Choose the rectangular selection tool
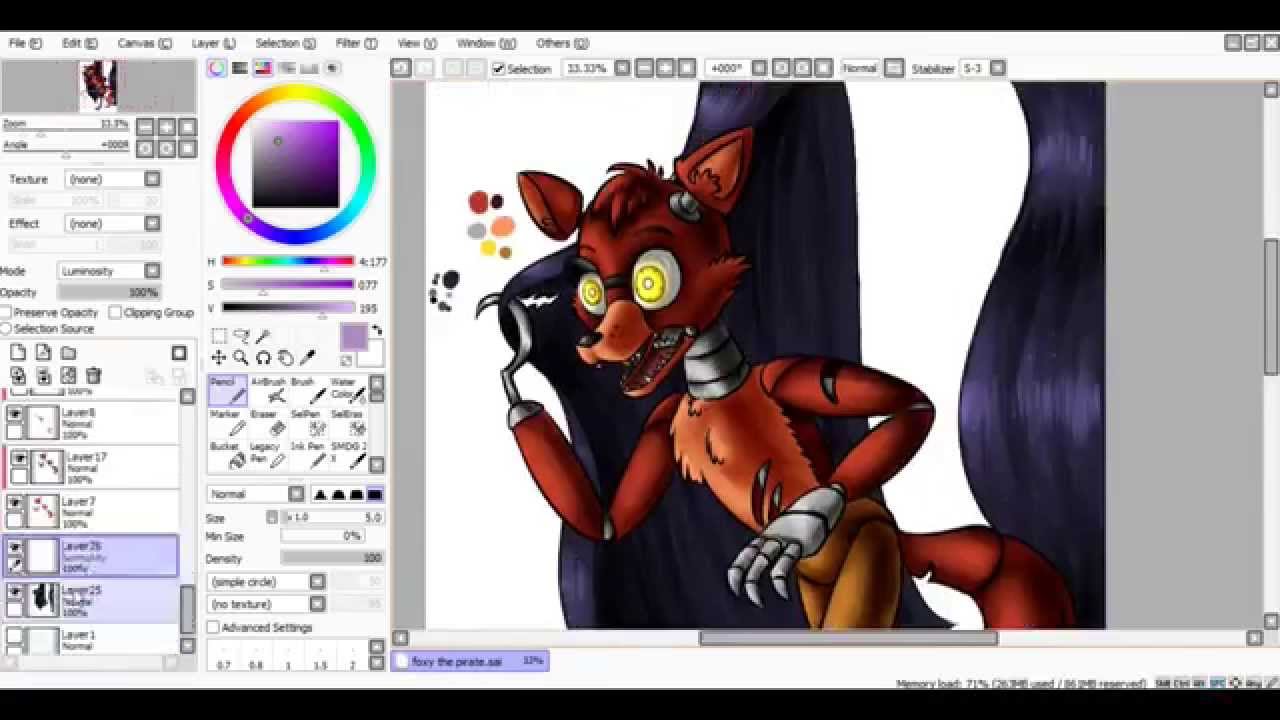 [219, 337]
